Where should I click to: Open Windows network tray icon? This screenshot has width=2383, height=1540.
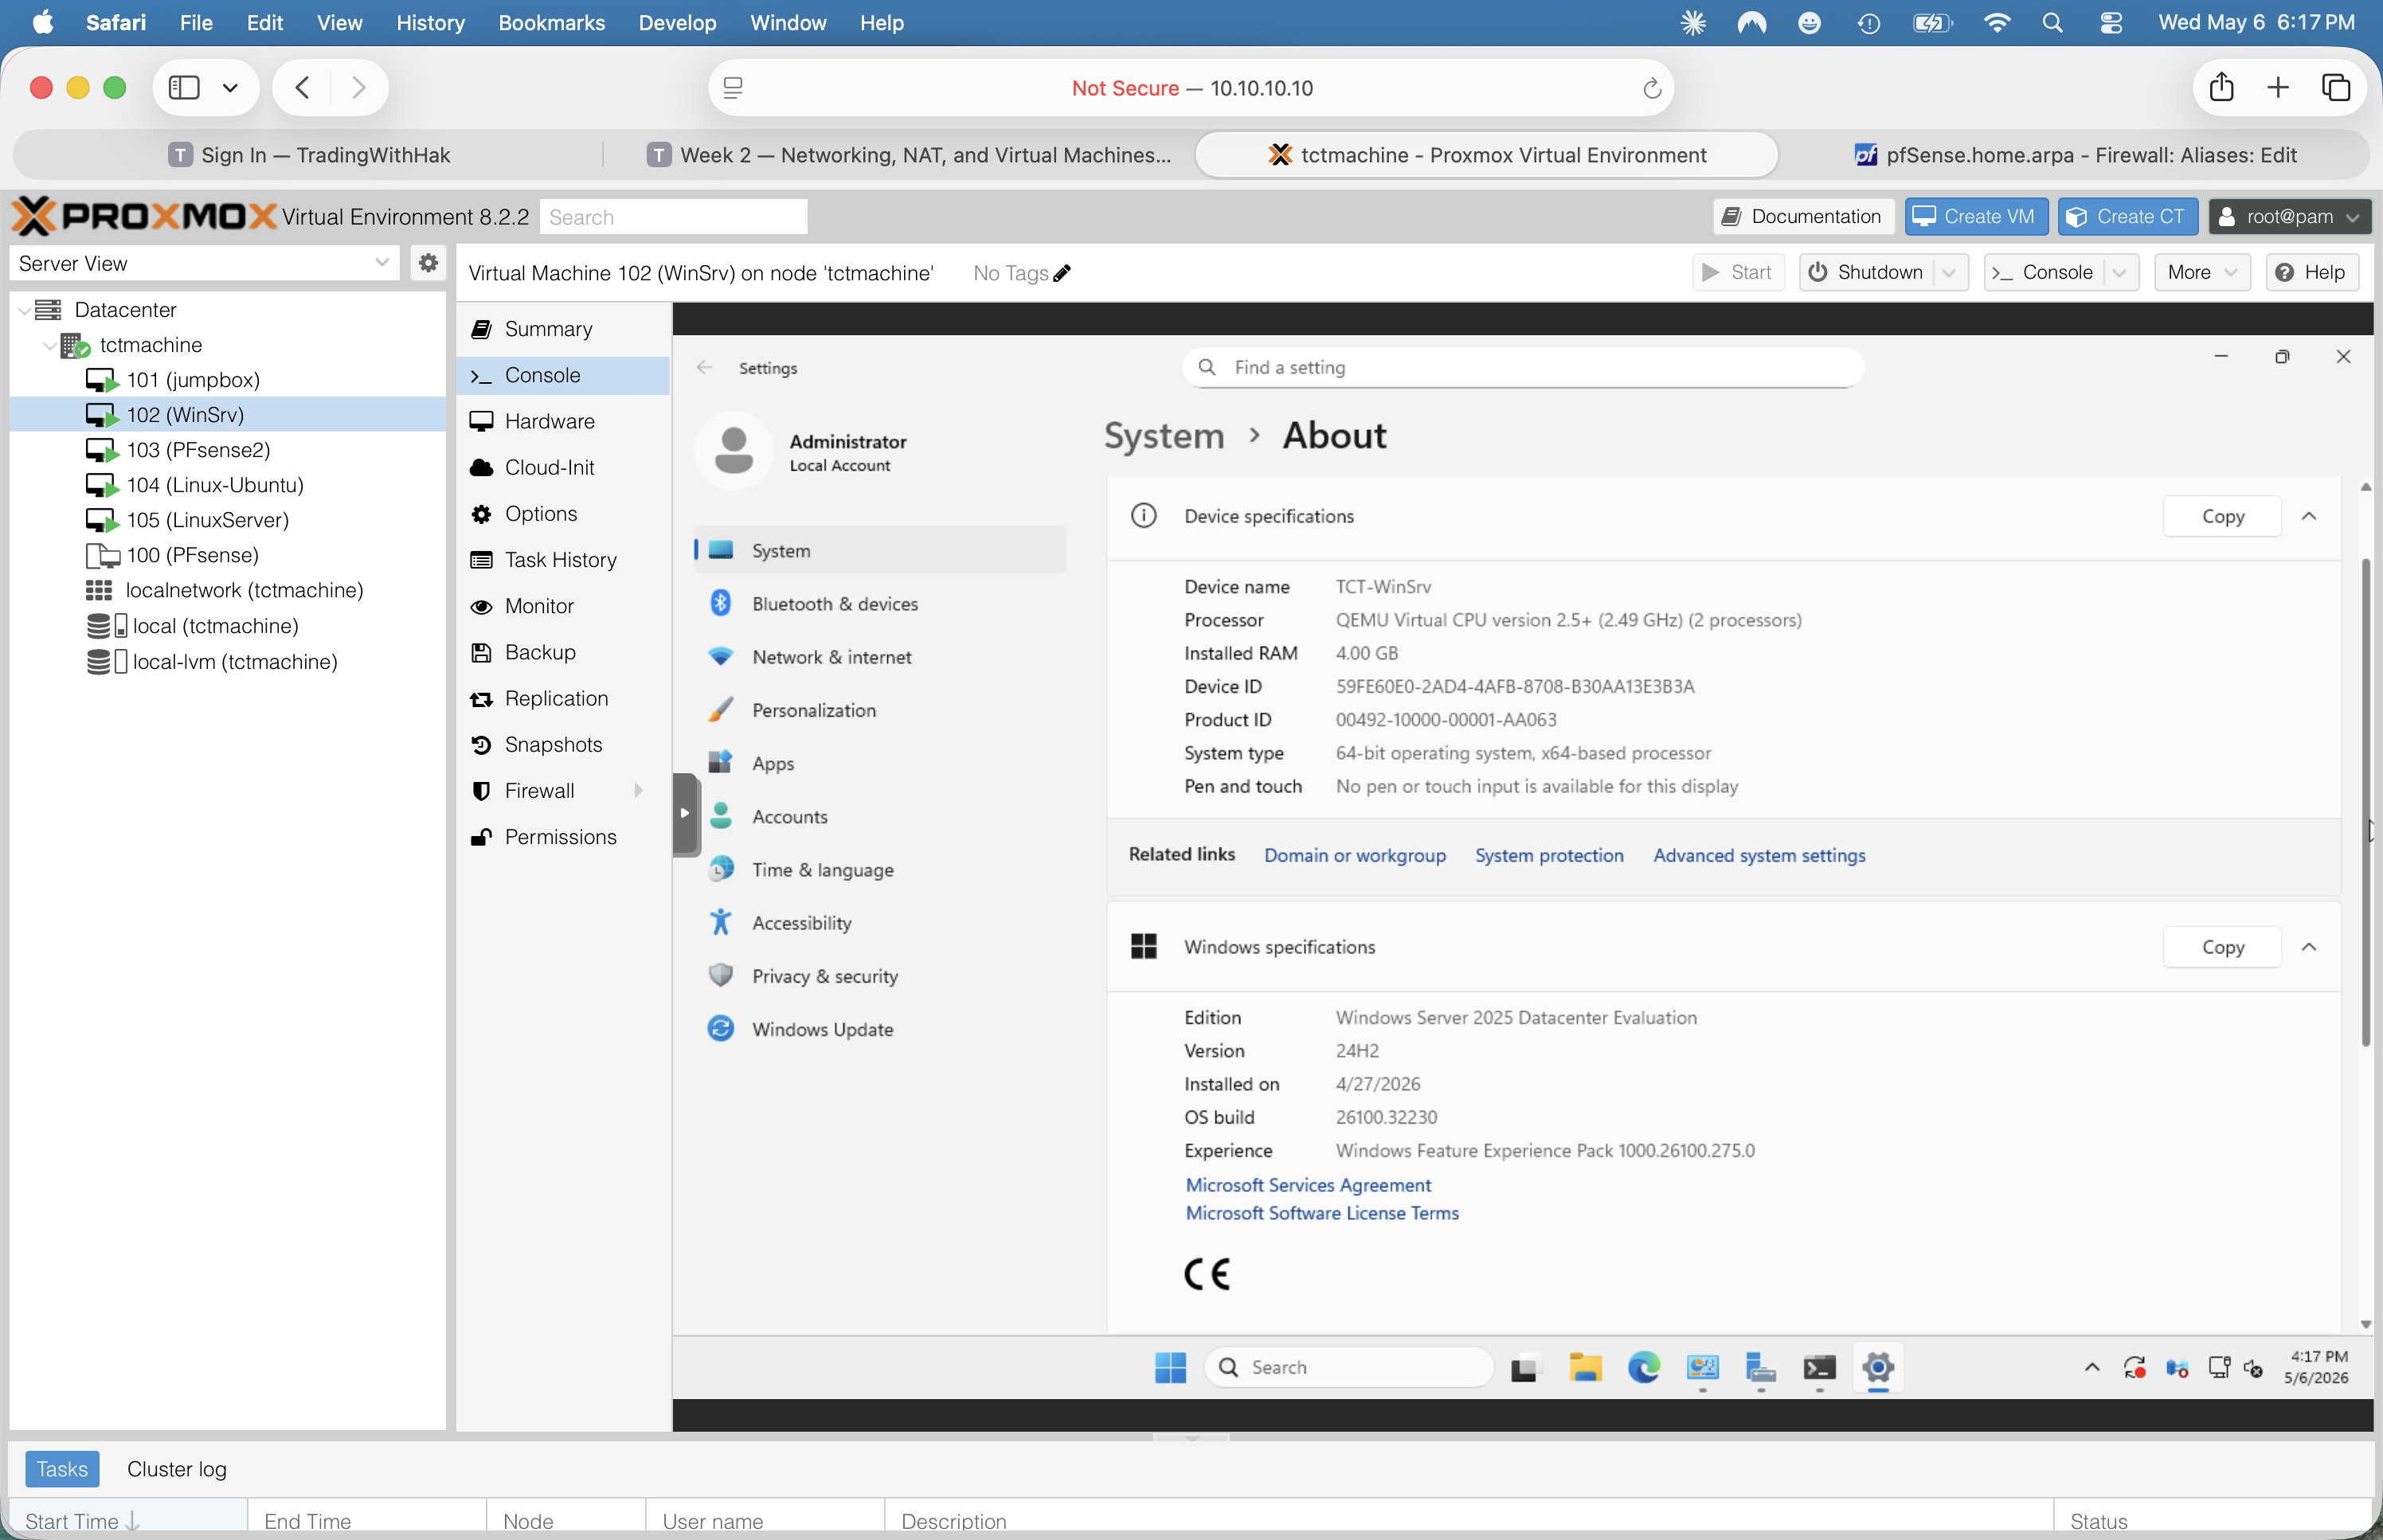pos(2219,1367)
